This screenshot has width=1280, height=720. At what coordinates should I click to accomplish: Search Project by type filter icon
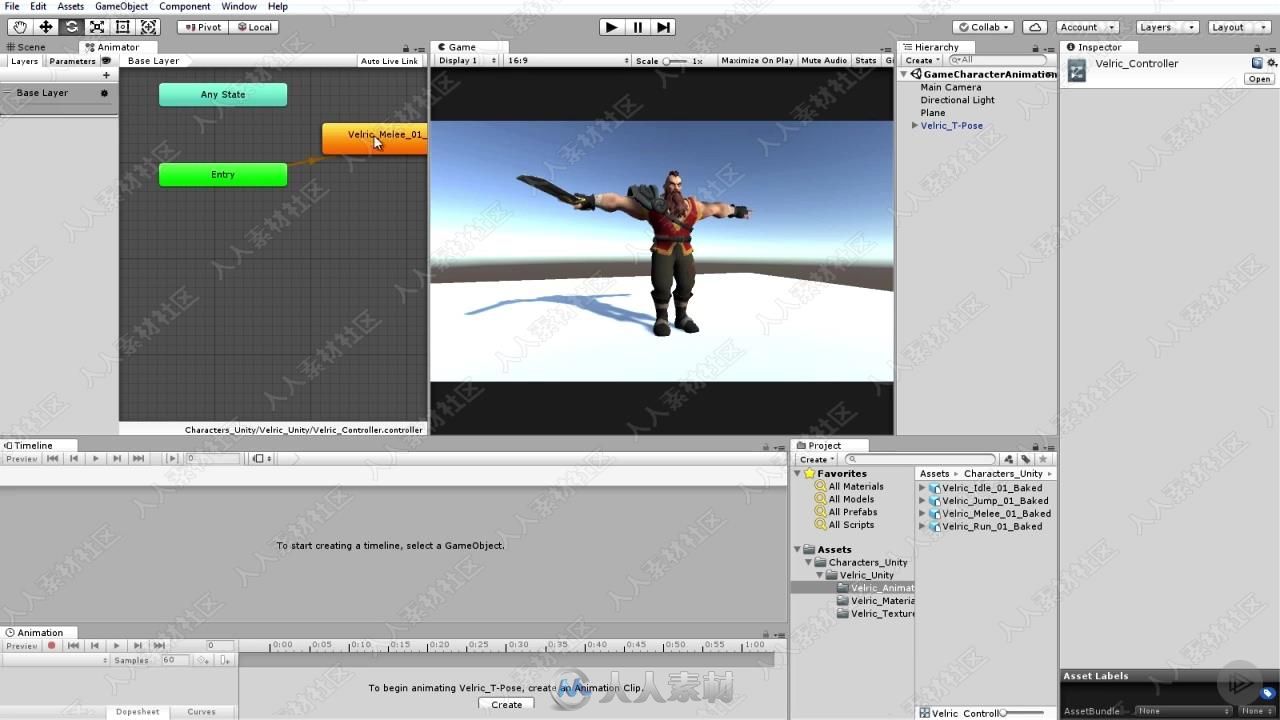point(1008,459)
